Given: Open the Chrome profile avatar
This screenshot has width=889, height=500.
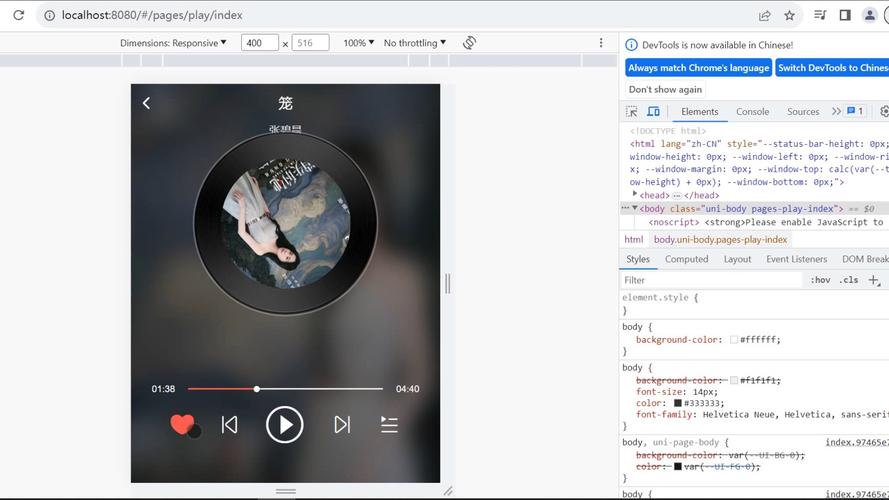Looking at the screenshot, I should coord(870,15).
